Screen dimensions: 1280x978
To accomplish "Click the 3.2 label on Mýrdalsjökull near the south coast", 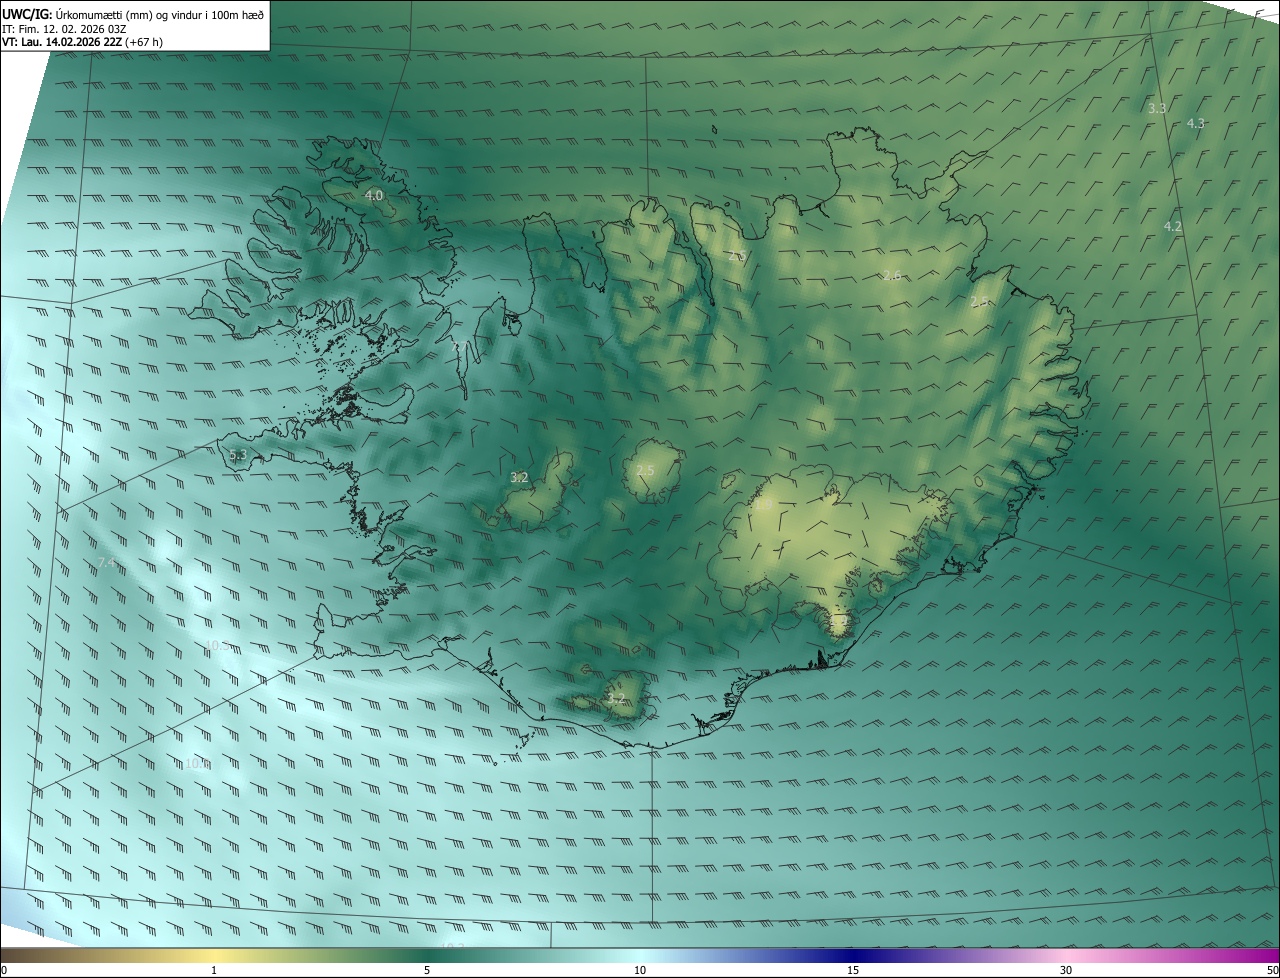I will click(x=616, y=698).
